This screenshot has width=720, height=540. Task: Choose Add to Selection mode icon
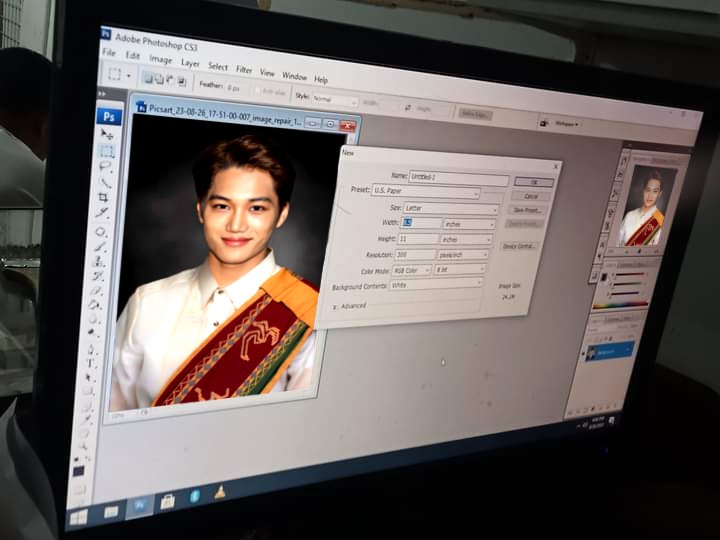(159, 79)
